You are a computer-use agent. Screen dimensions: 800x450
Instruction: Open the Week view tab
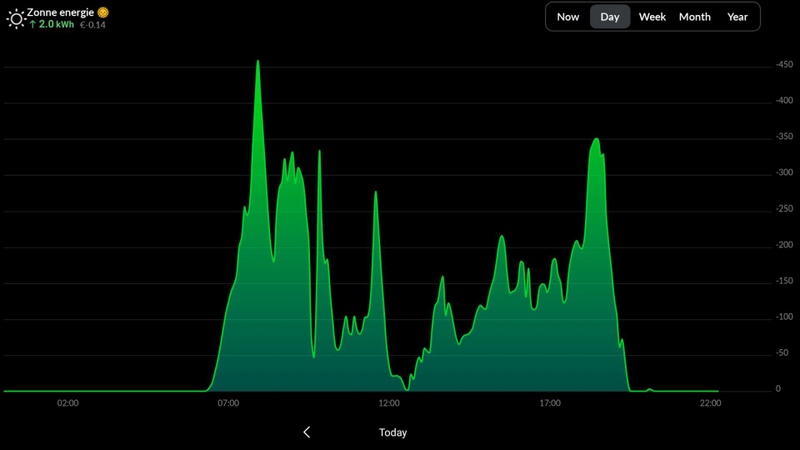click(x=652, y=17)
